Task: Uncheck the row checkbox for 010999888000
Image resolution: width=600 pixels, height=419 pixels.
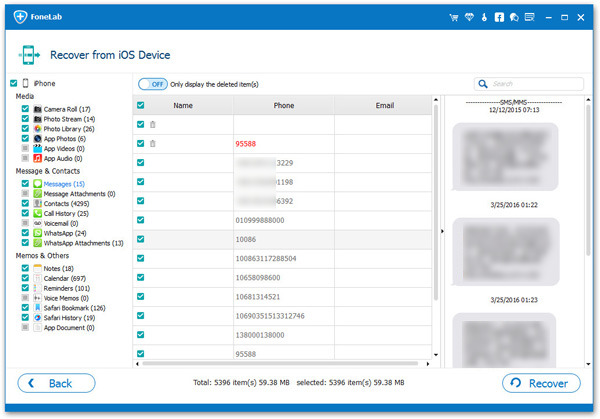Action: click(x=140, y=220)
